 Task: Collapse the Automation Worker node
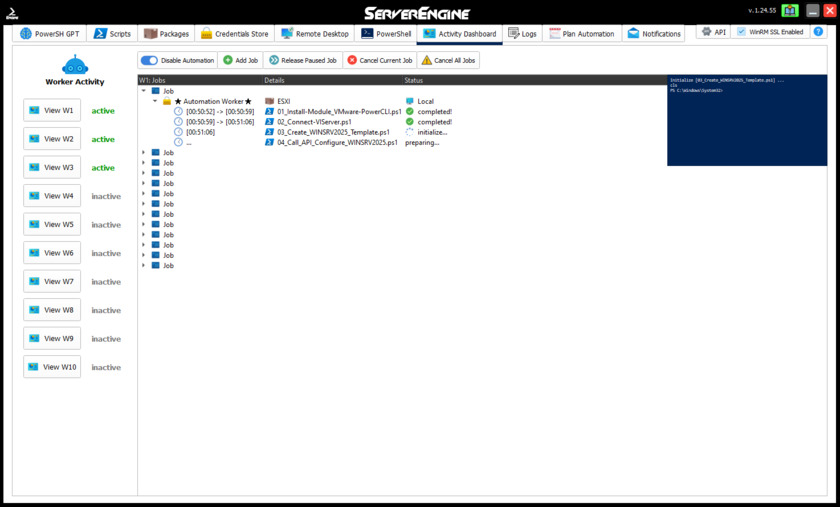155,101
